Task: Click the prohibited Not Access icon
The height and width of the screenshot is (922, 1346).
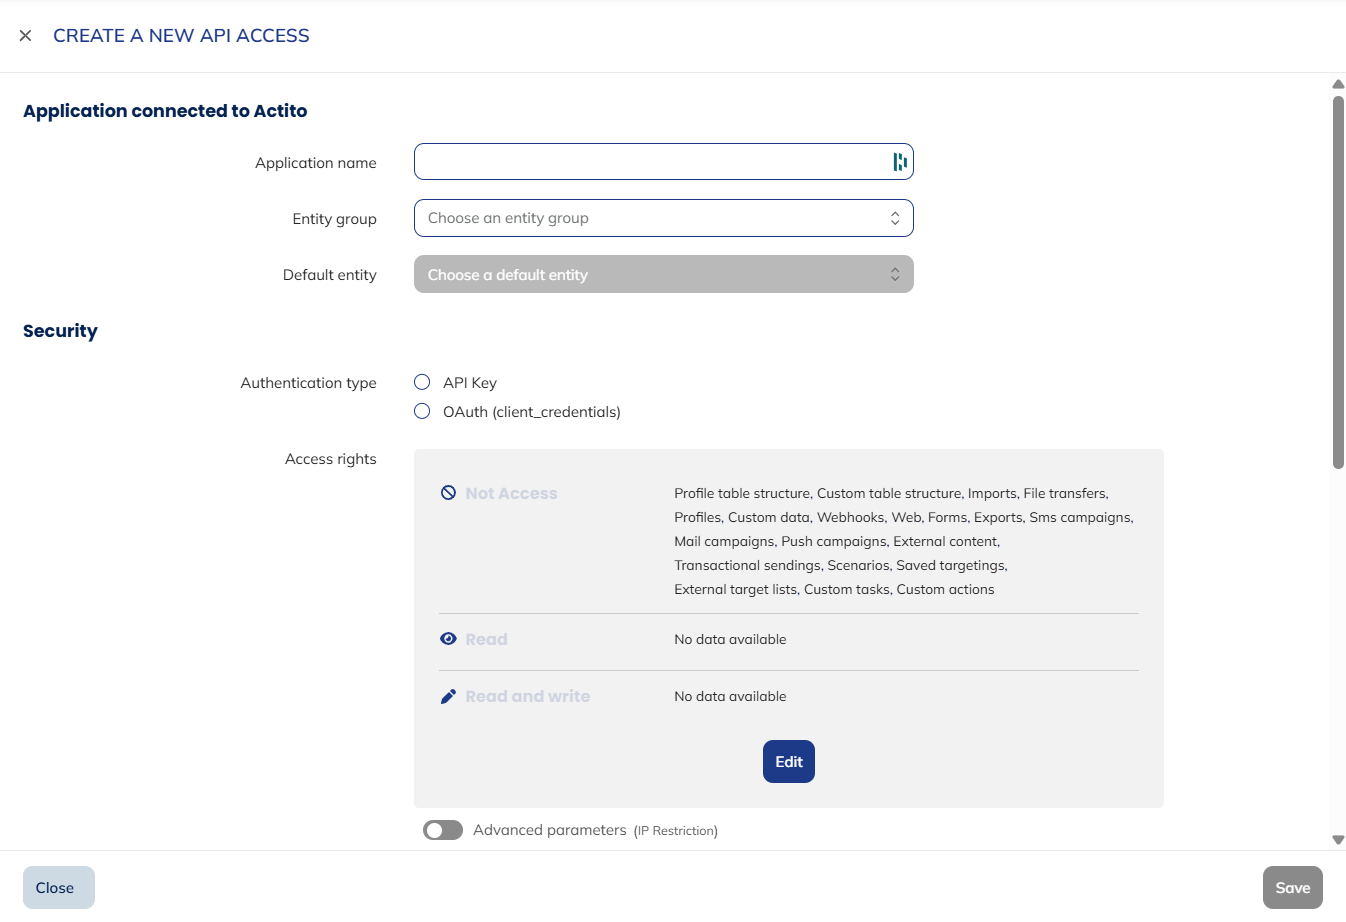Action: pos(448,492)
